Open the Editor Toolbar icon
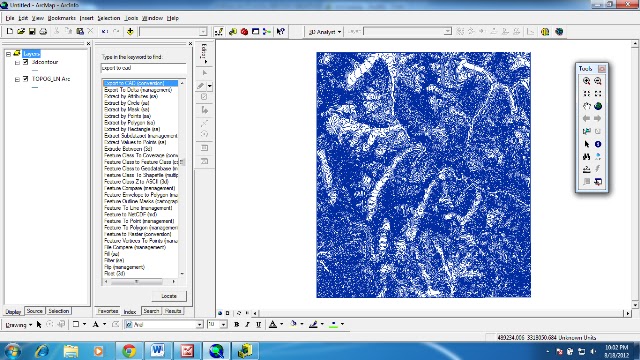640x360 pixels. pyautogui.click(x=219, y=31)
